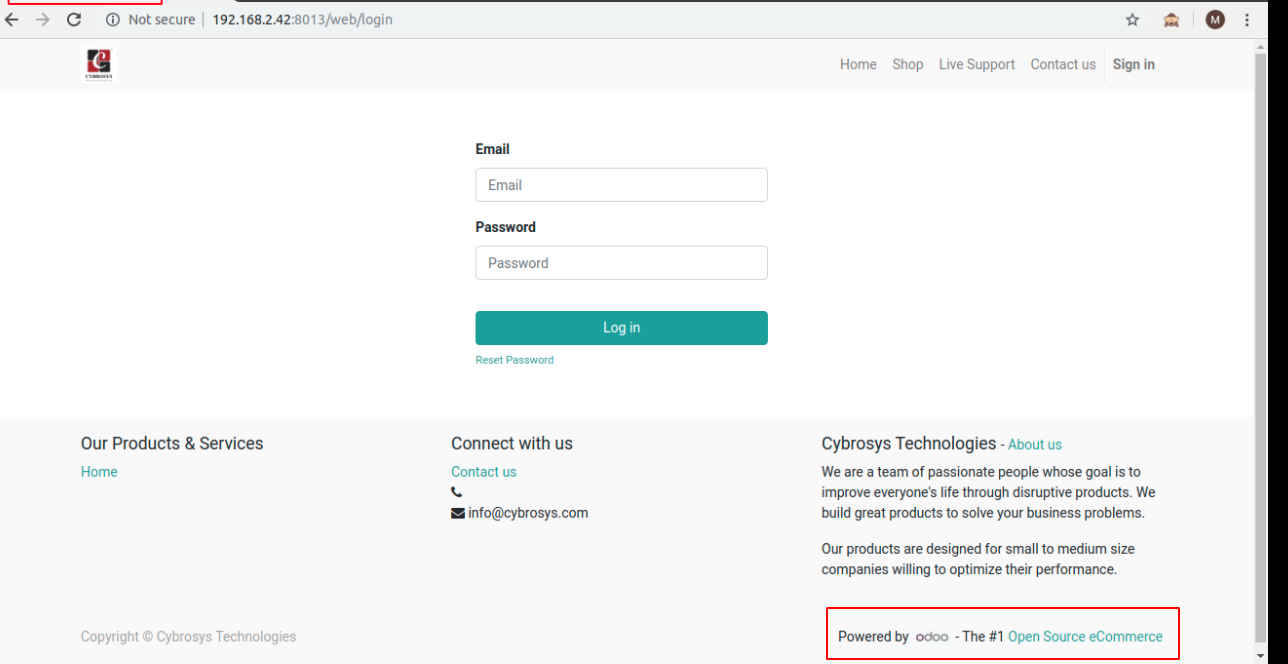Click the Not secure info icon

113,20
